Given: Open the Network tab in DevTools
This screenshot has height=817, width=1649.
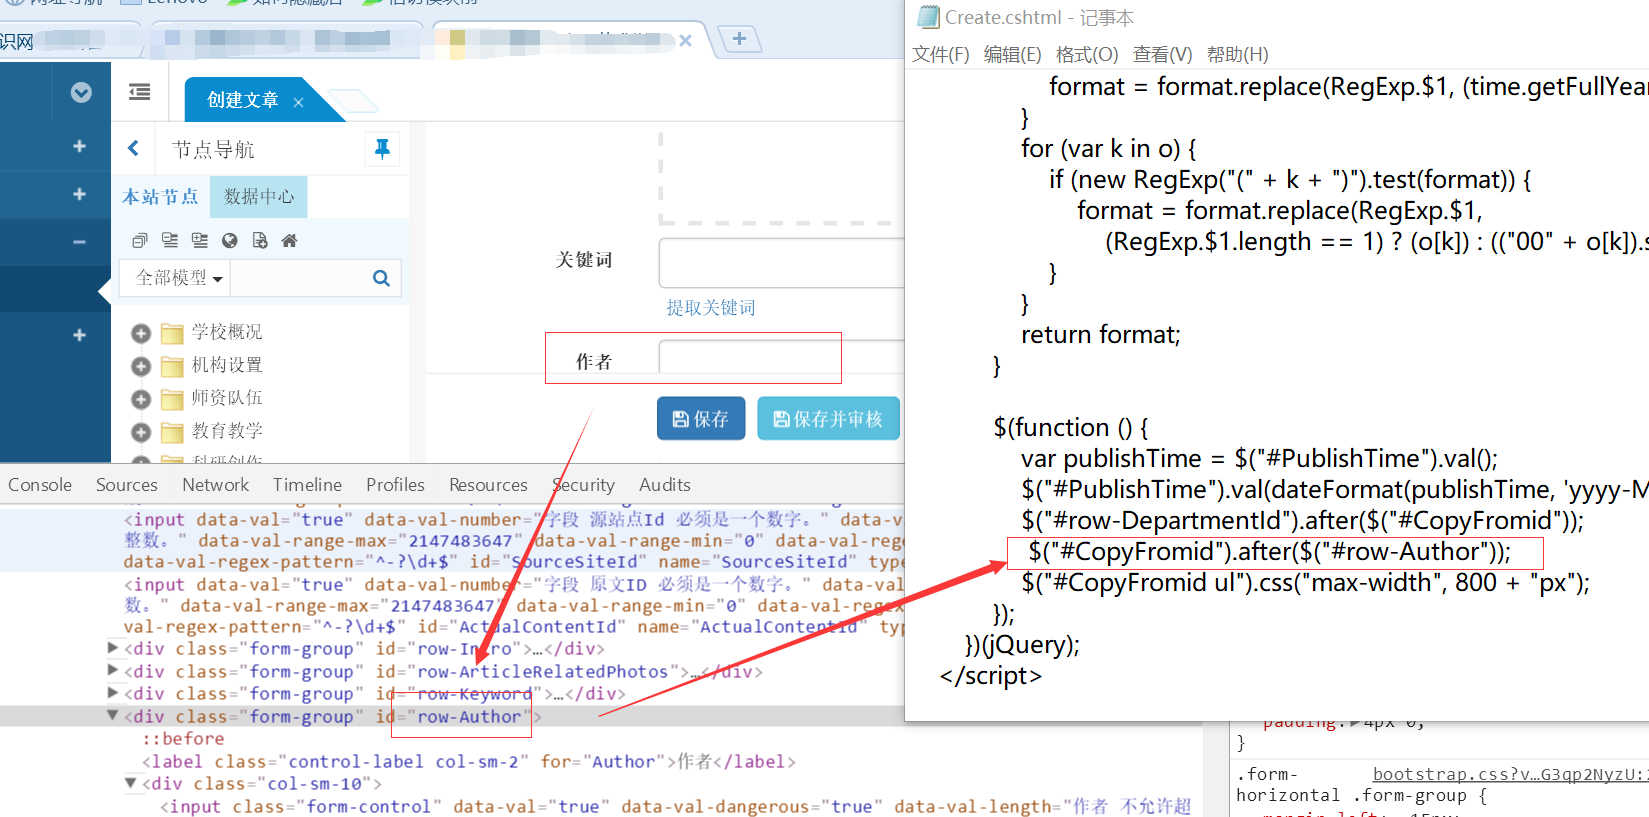Looking at the screenshot, I should [x=215, y=485].
